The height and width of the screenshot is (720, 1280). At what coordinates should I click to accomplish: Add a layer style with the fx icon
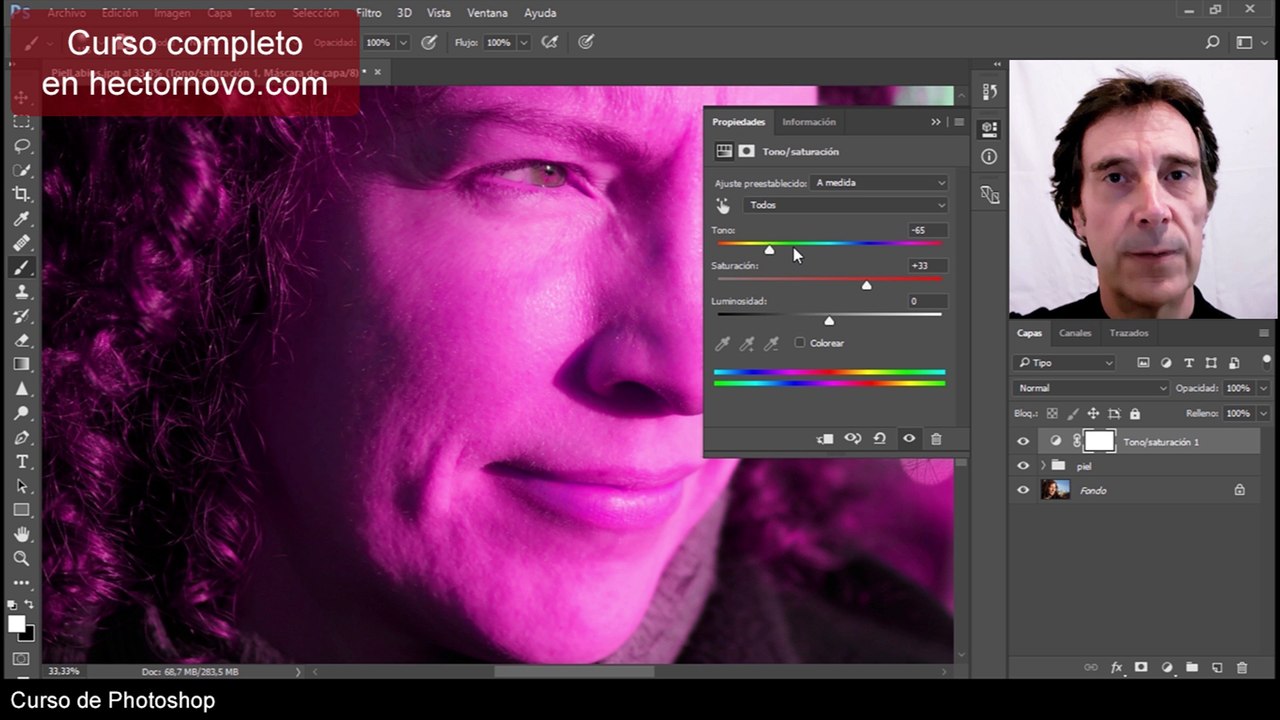[1117, 668]
